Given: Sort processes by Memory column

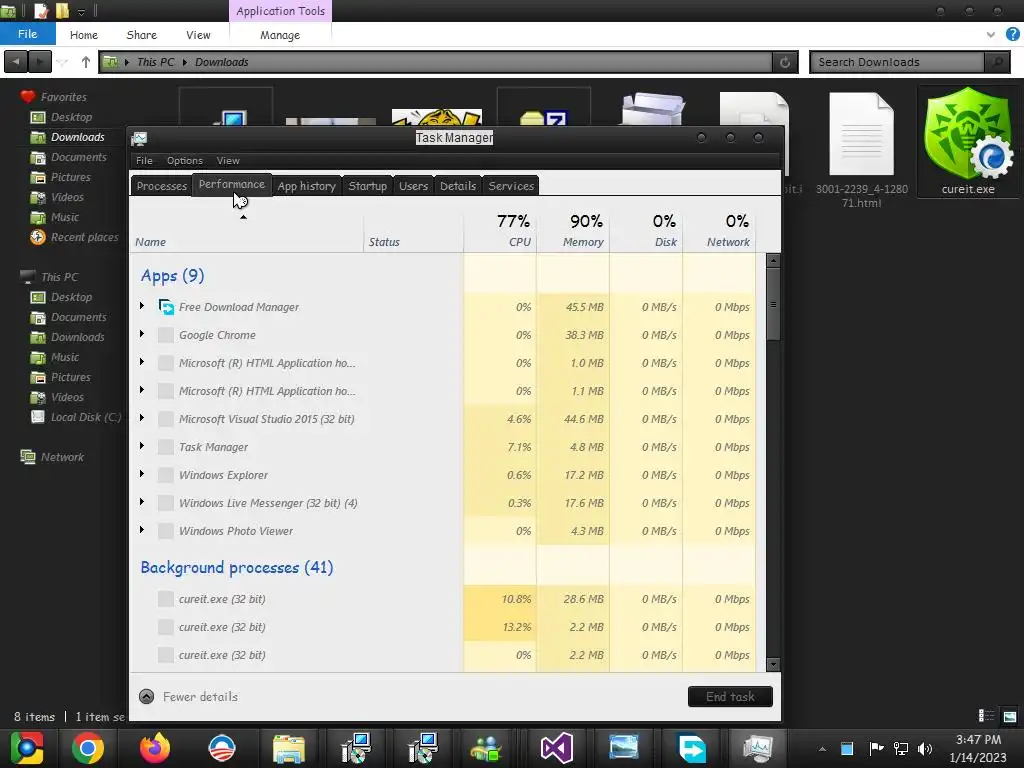Looking at the screenshot, I should click(573, 231).
